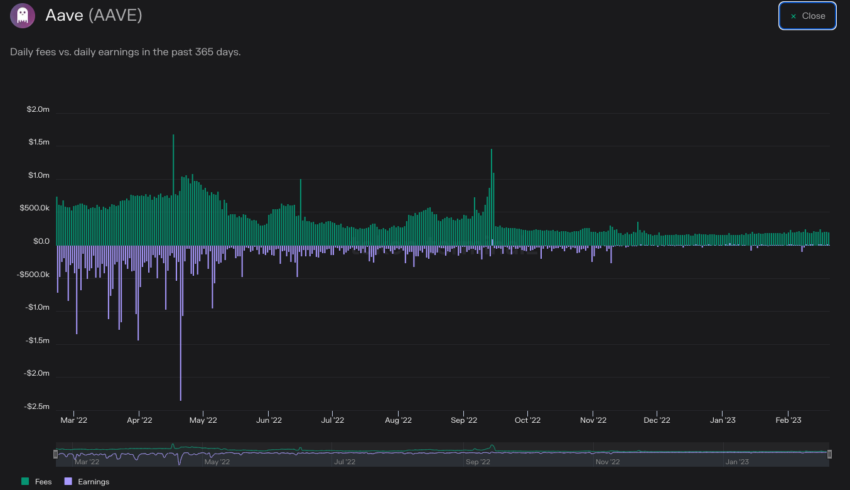The width and height of the screenshot is (850, 490).
Task: Click the tallest green fee spike in April
Action: 173,190
